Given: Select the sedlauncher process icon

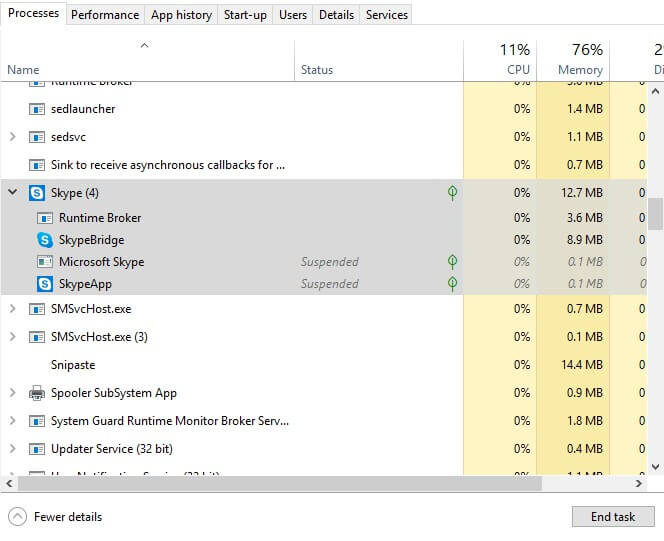Looking at the screenshot, I should tap(37, 109).
